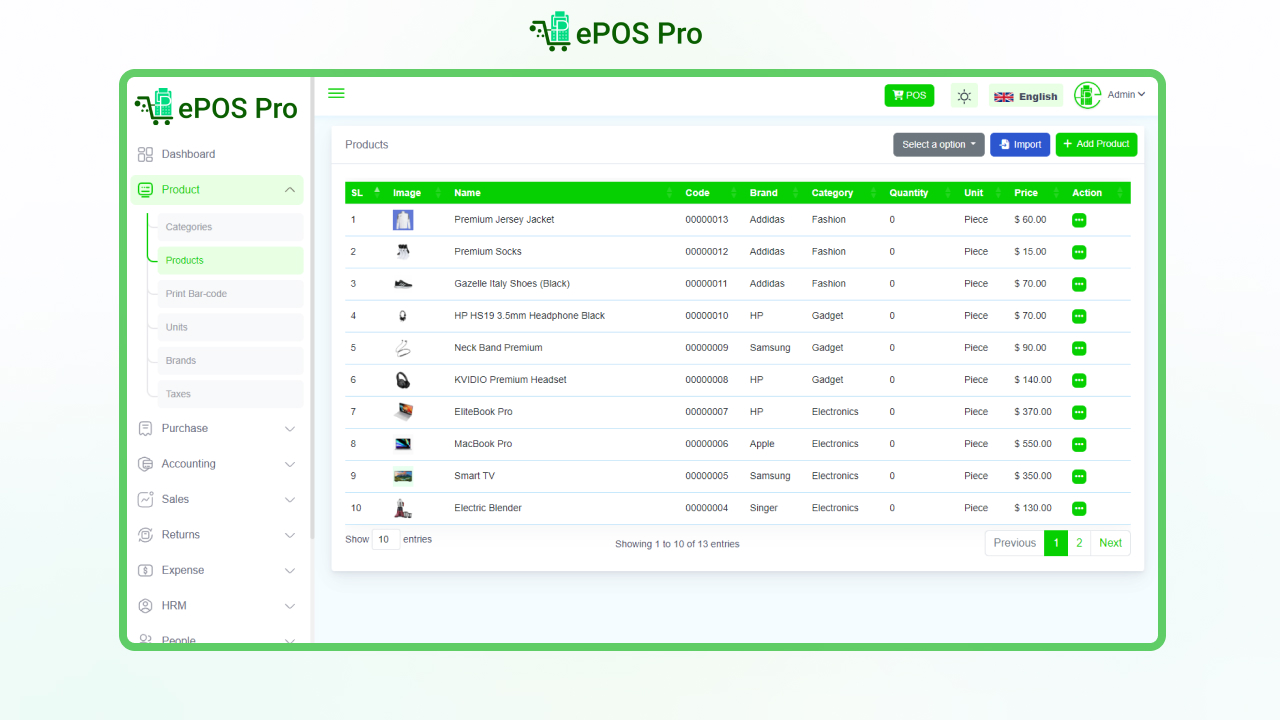The image size is (1280, 720).
Task: Toggle dark mode with the sun icon
Action: click(x=963, y=95)
